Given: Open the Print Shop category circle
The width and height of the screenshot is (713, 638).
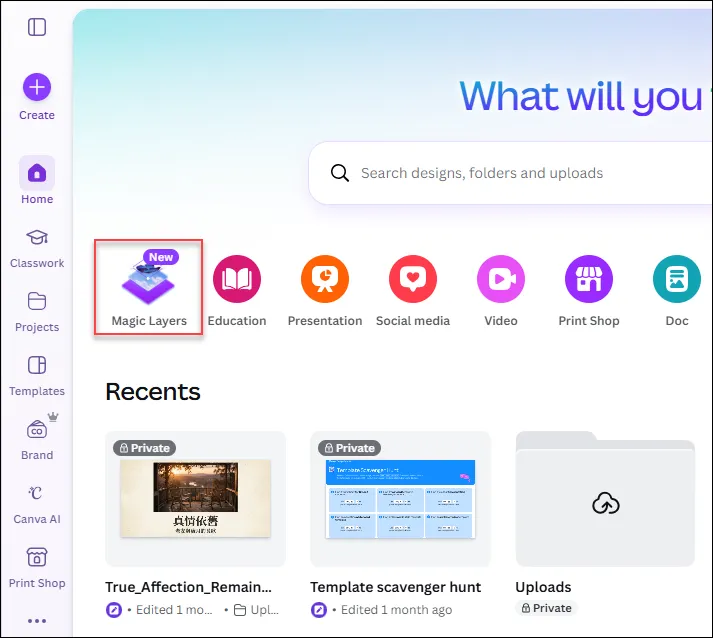Looking at the screenshot, I should tap(589, 279).
